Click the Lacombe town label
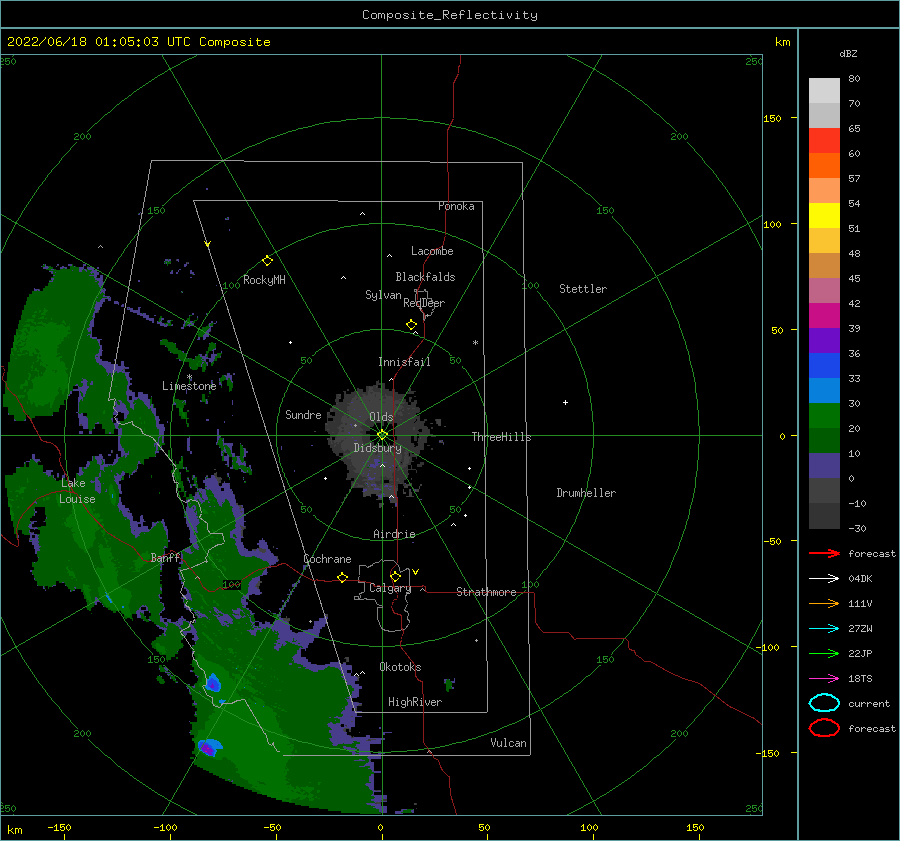This screenshot has height=841, width=900. (x=432, y=251)
